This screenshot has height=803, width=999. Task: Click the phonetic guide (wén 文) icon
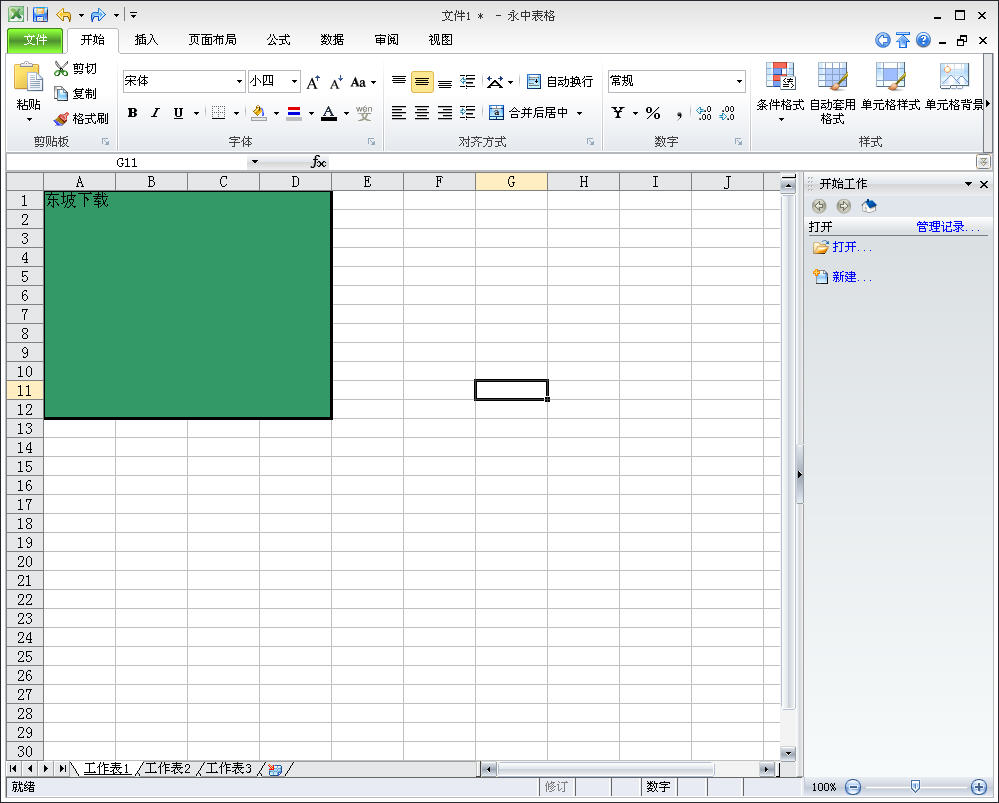pos(364,113)
